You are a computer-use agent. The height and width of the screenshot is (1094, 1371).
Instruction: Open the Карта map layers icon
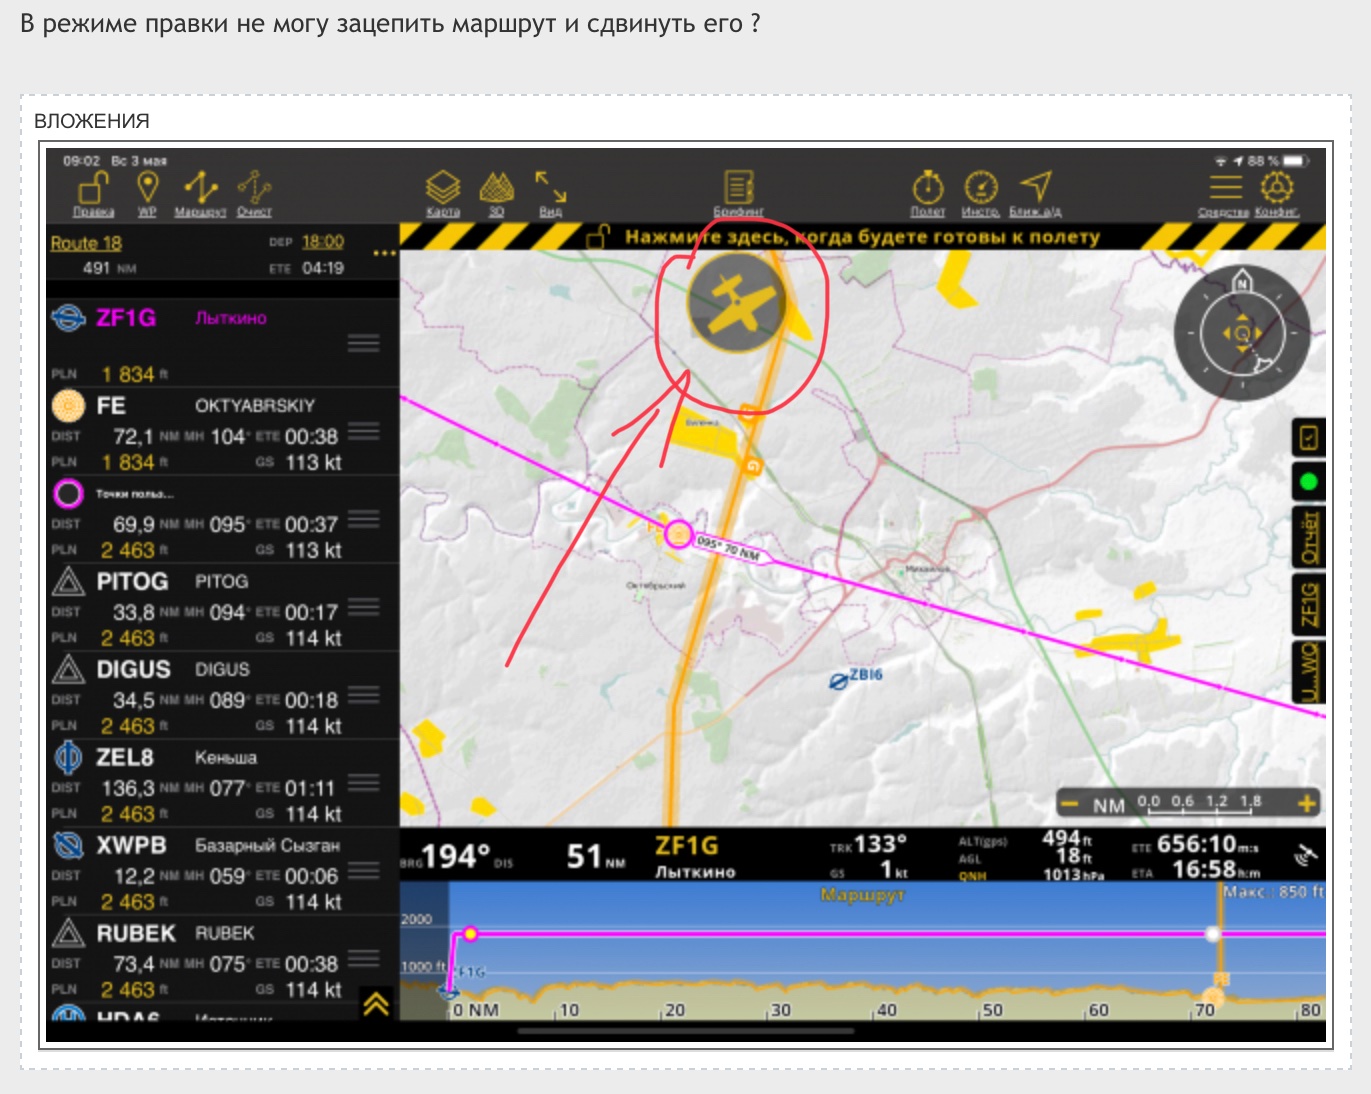tap(442, 190)
